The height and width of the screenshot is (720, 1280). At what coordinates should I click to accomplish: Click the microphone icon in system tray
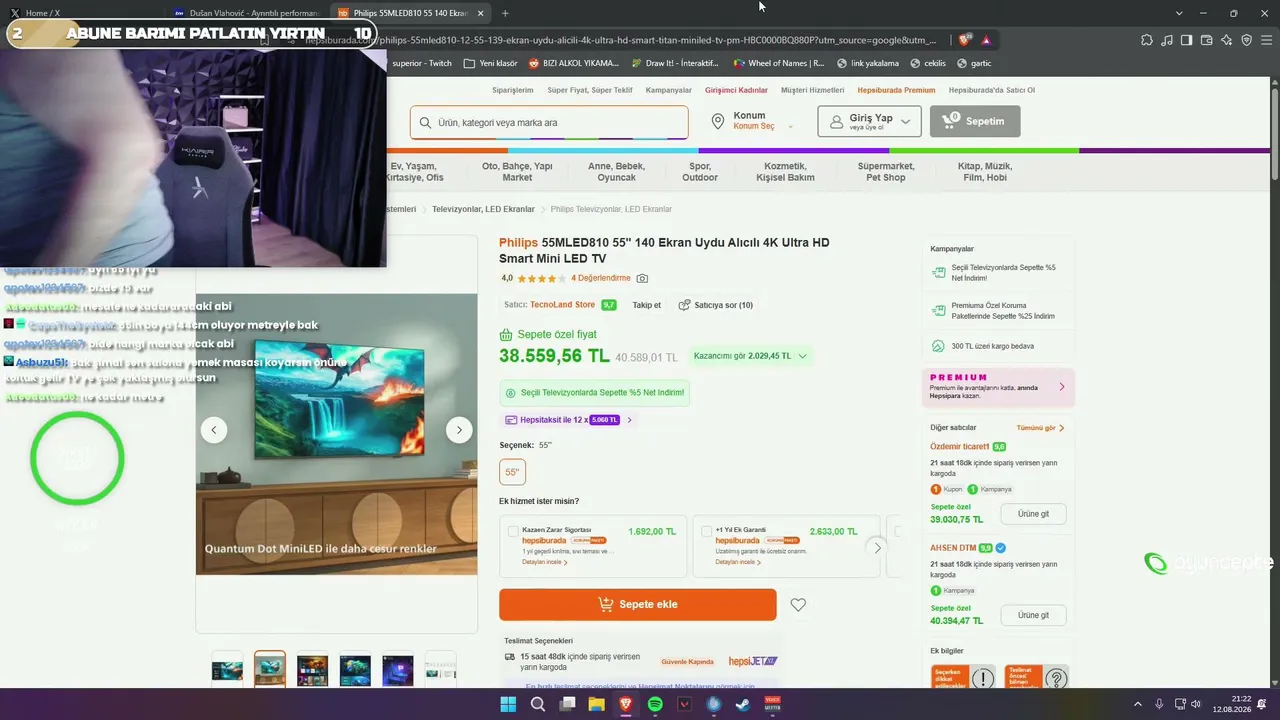1157,705
